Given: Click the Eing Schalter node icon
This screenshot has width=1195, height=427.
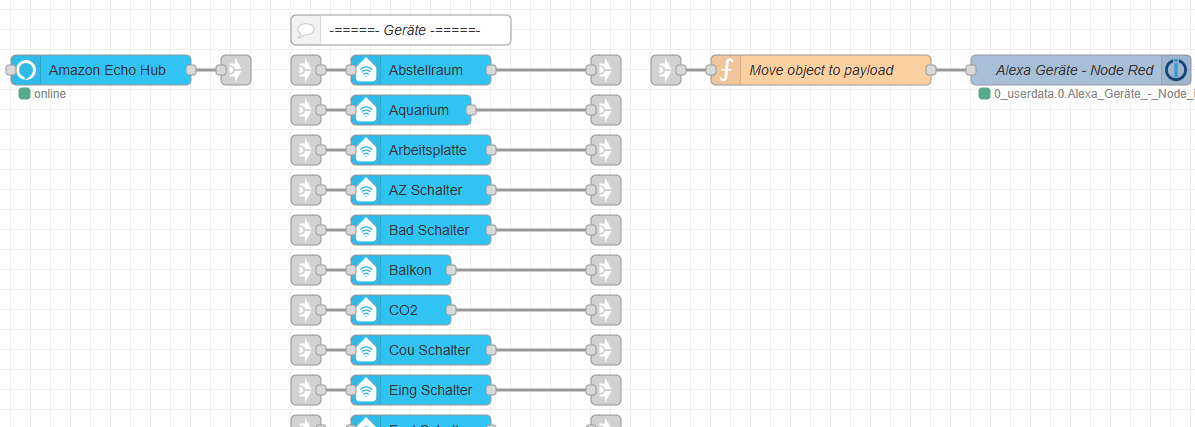Looking at the screenshot, I should 366,390.
